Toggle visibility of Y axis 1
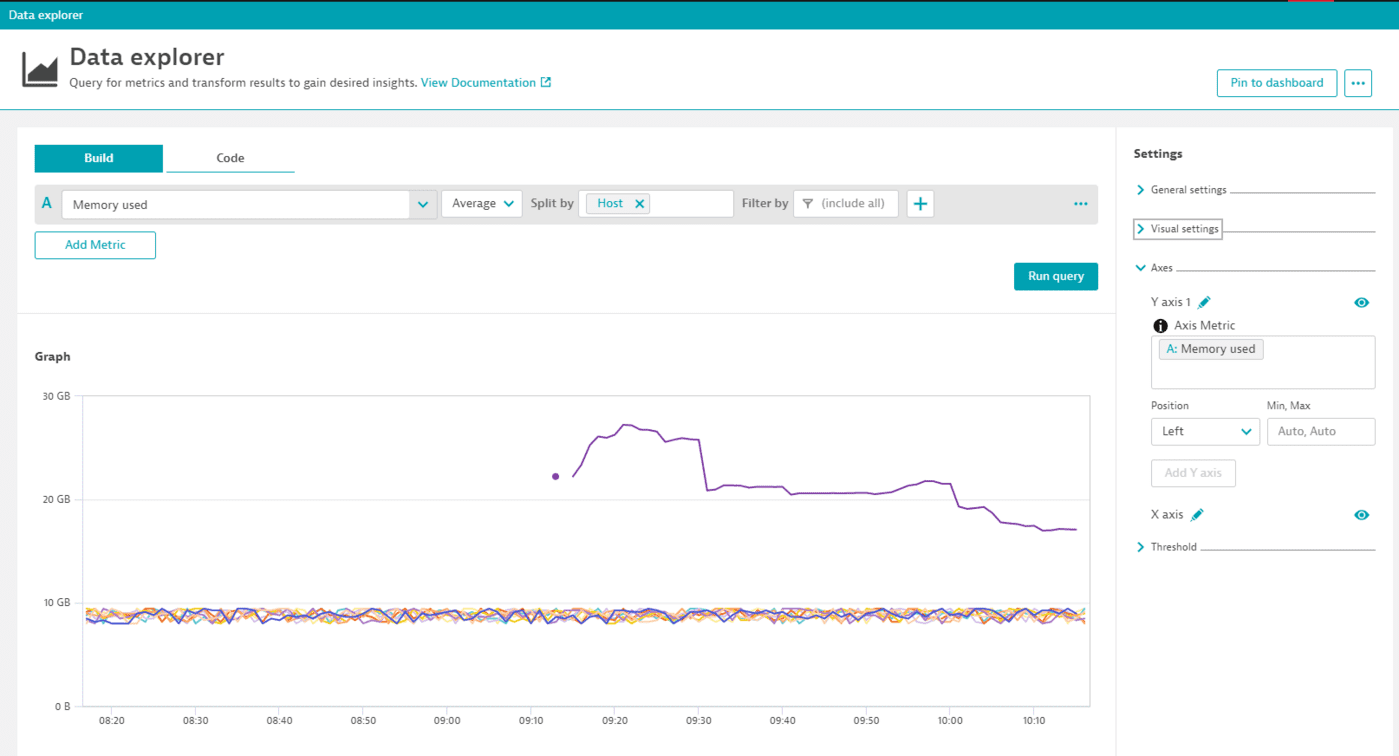The image size is (1399, 756). (1361, 301)
